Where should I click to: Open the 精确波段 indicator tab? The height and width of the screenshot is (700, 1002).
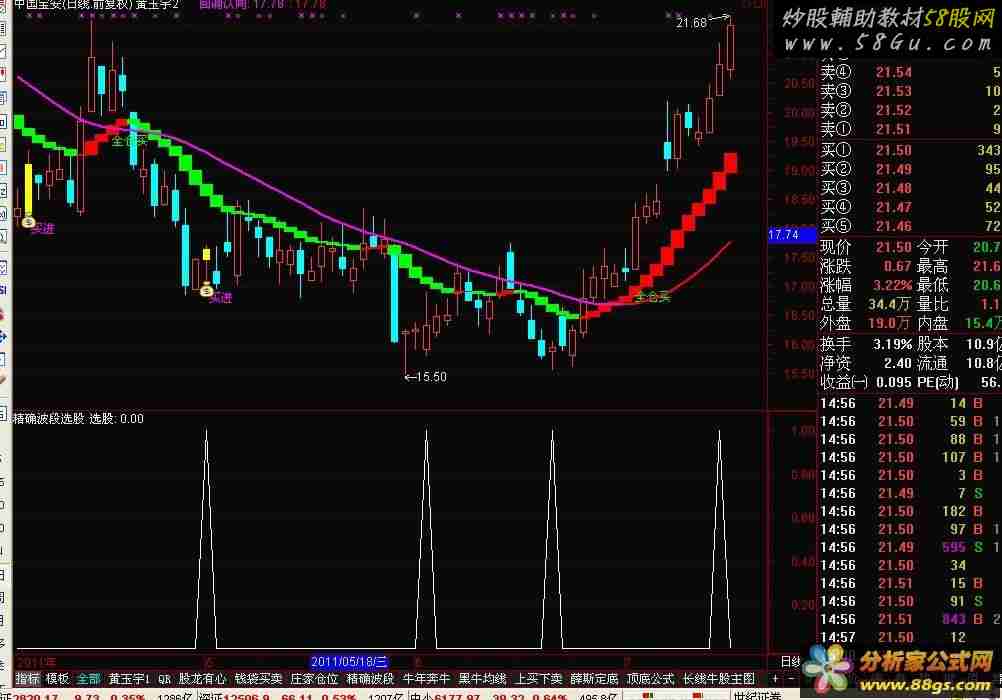[x=370, y=678]
